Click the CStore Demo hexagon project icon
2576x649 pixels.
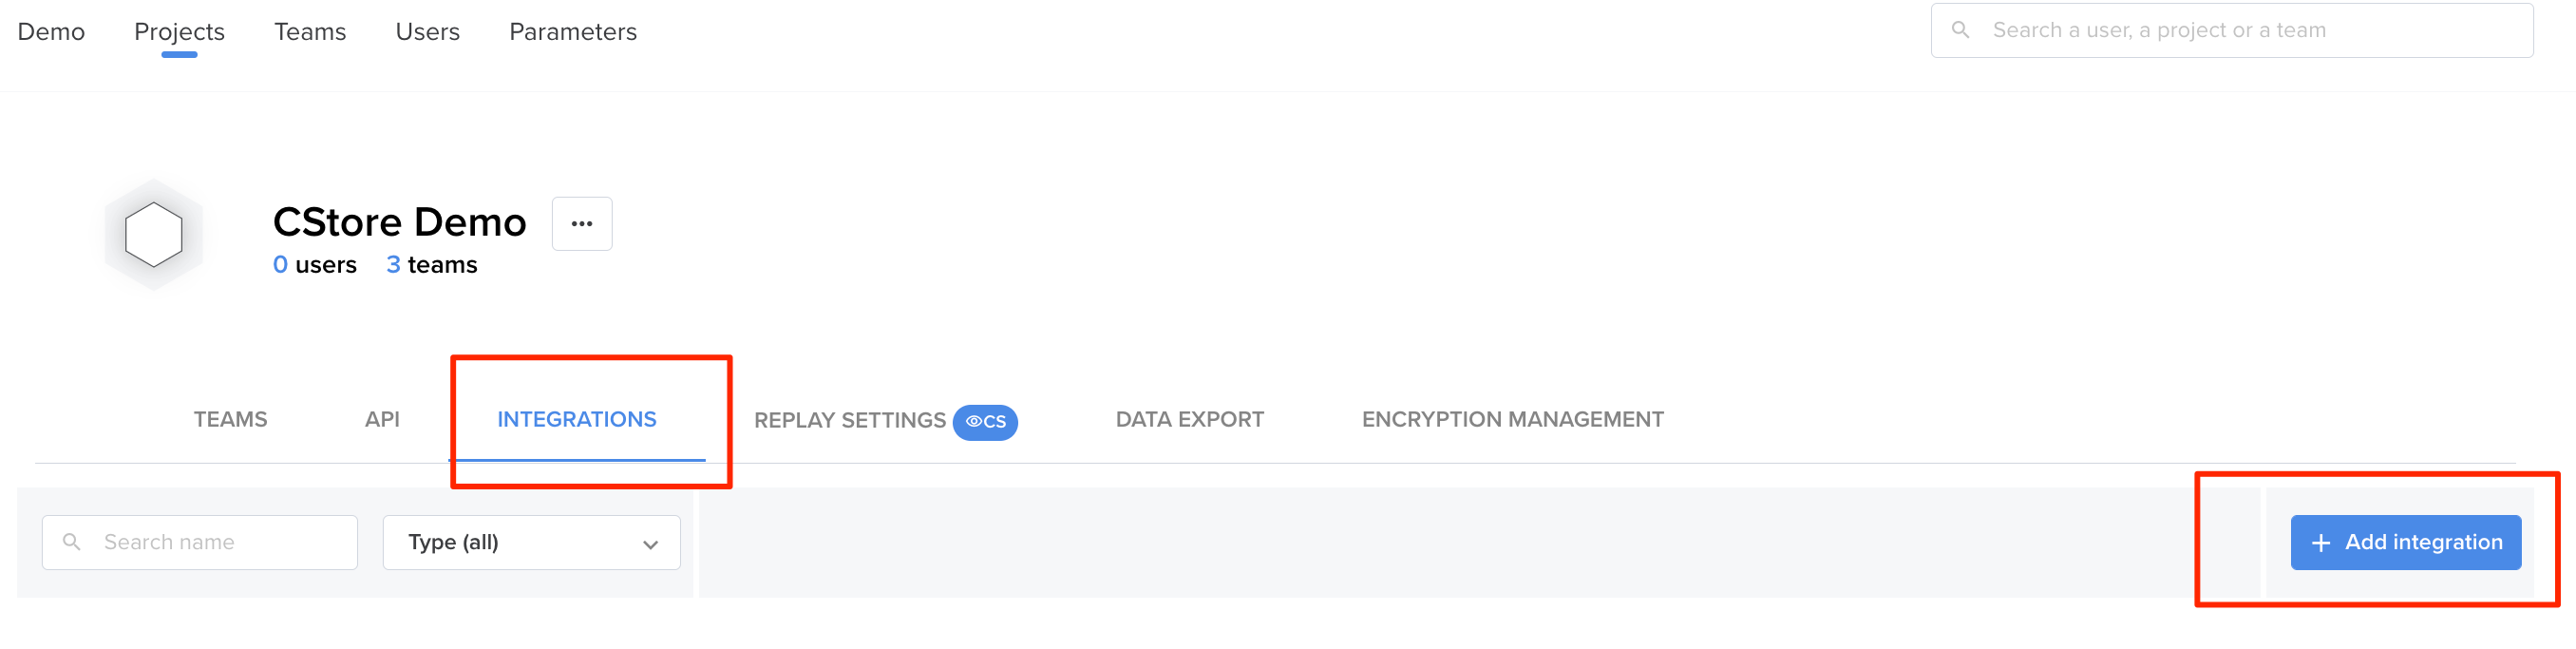pyautogui.click(x=153, y=235)
